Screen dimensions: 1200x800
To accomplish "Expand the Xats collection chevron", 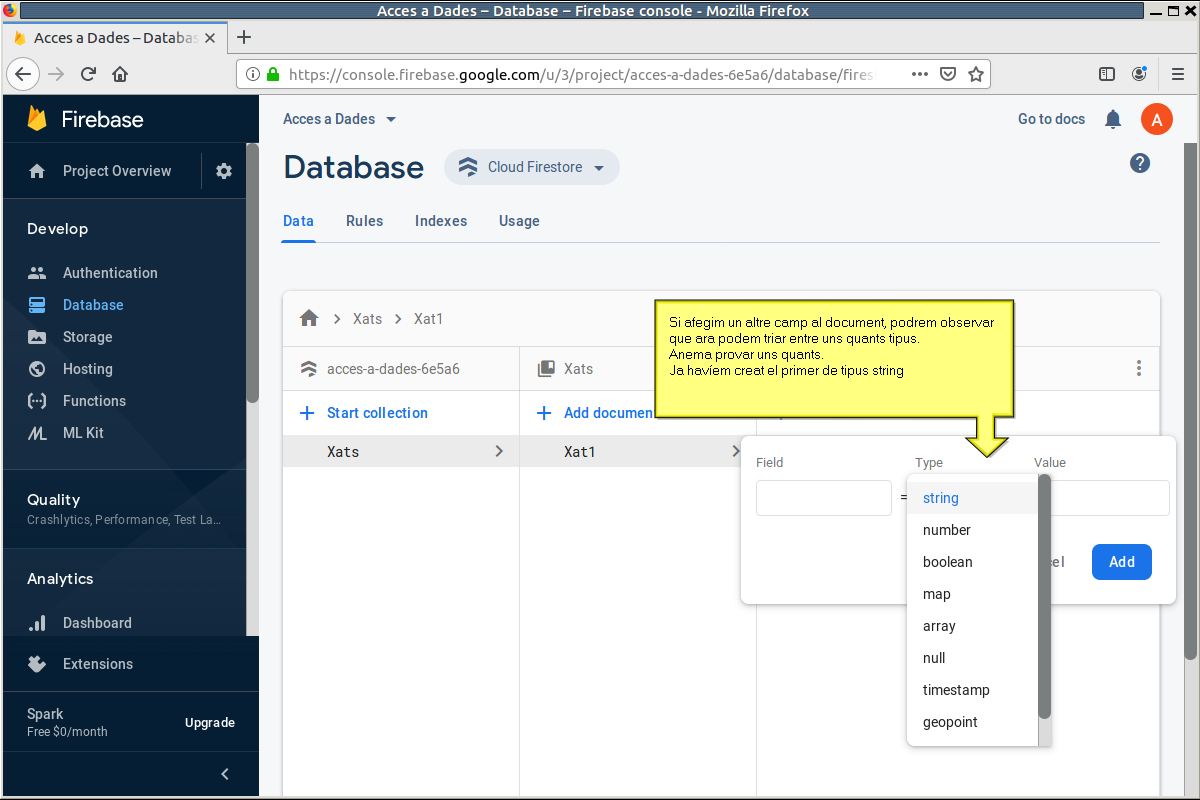I will [499, 451].
